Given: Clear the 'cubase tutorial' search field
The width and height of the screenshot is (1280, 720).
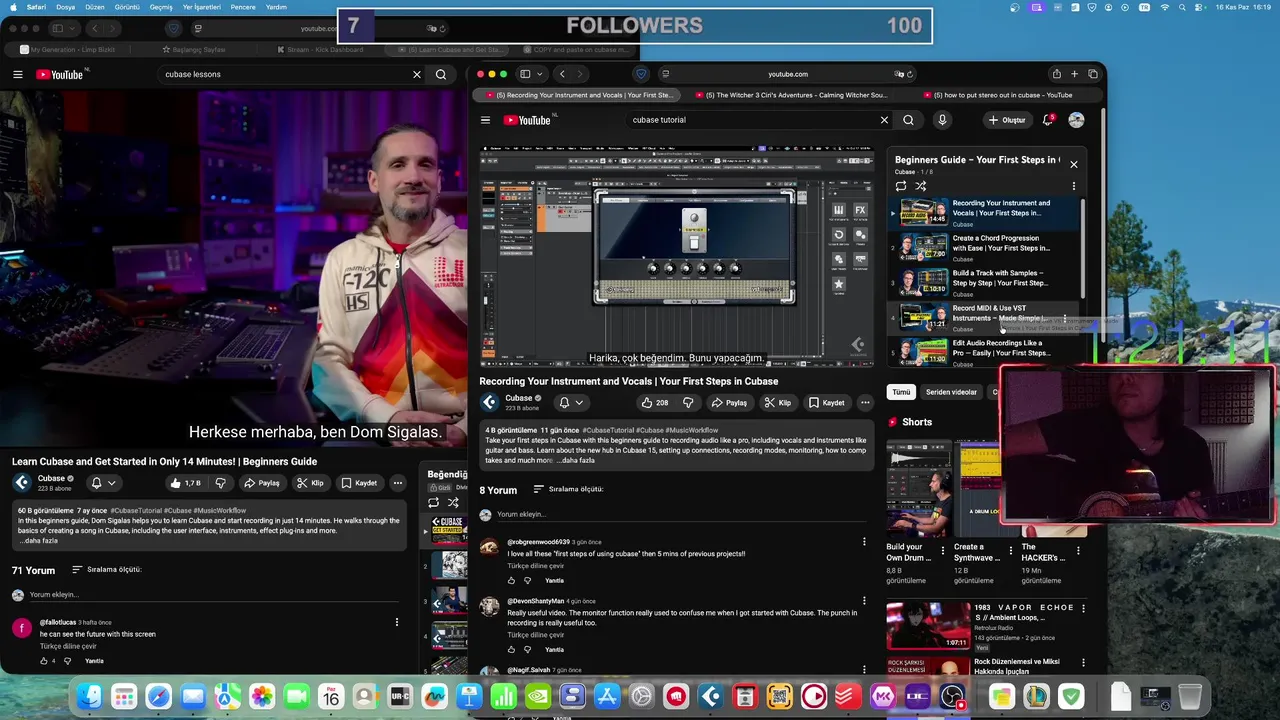Looking at the screenshot, I should (x=884, y=120).
